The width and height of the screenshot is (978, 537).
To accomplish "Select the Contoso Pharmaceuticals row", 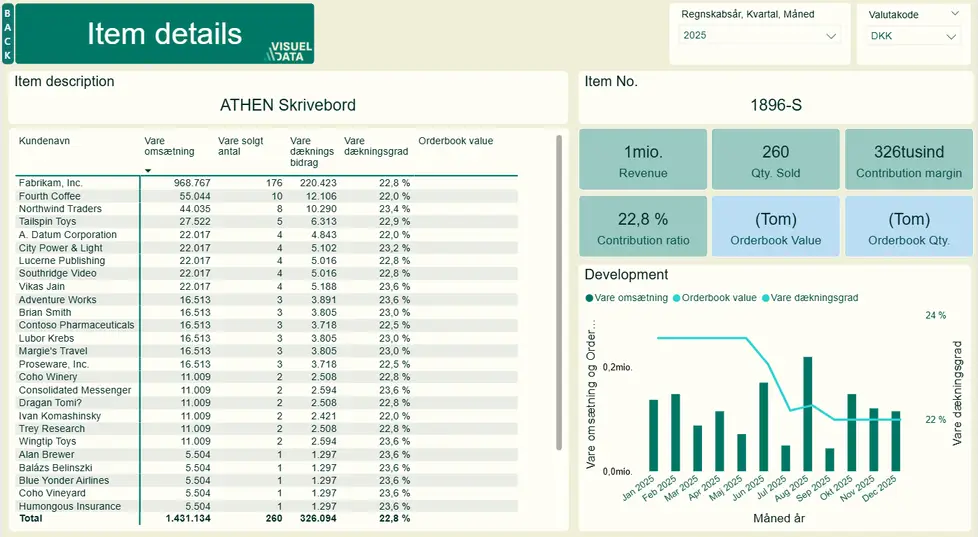I will point(266,326).
